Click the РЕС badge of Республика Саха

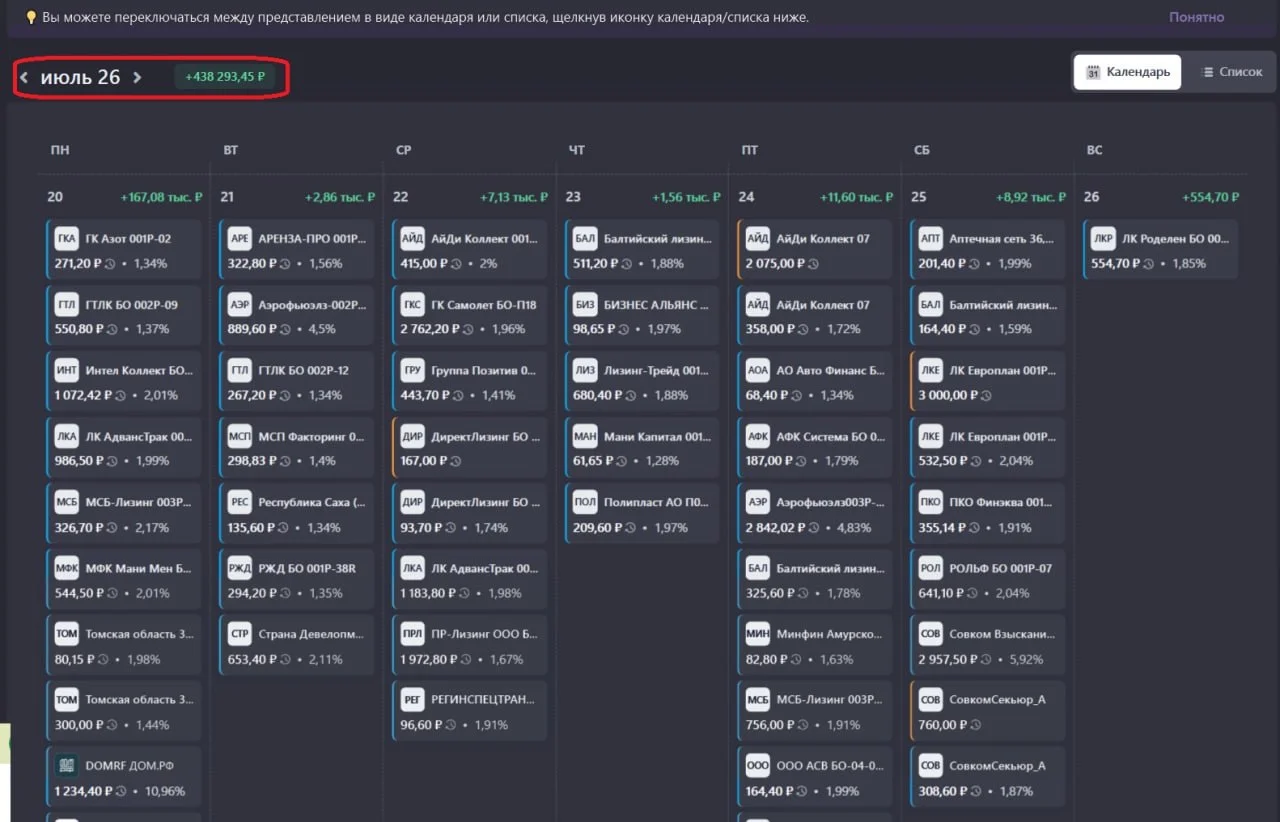pyautogui.click(x=240, y=503)
